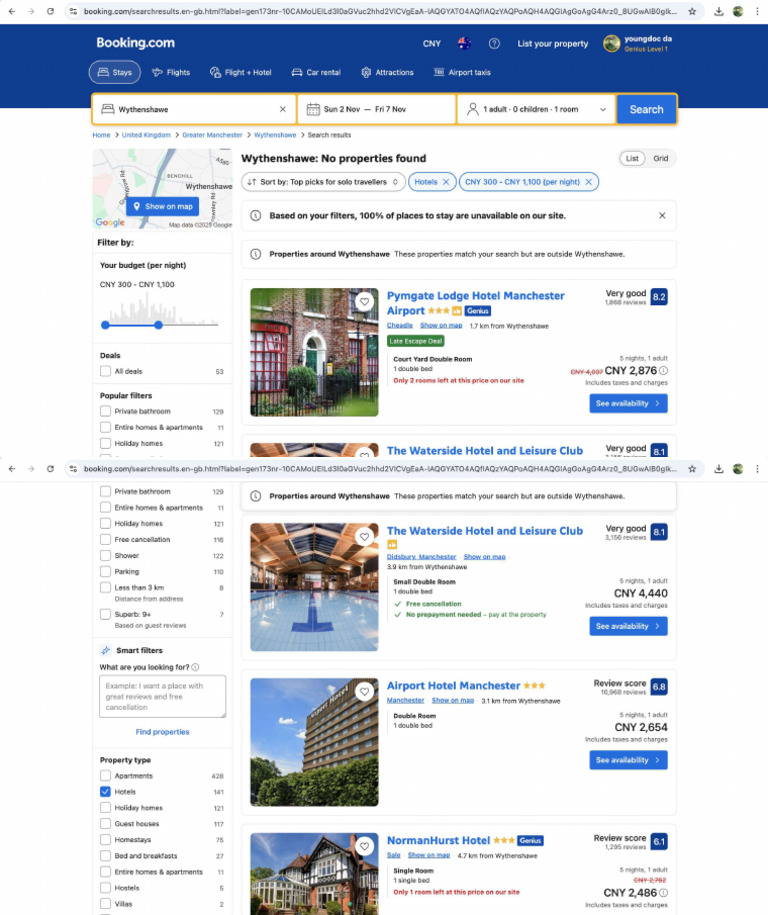
Task: Dismiss the 100% unavailable notice banner
Action: (662, 215)
